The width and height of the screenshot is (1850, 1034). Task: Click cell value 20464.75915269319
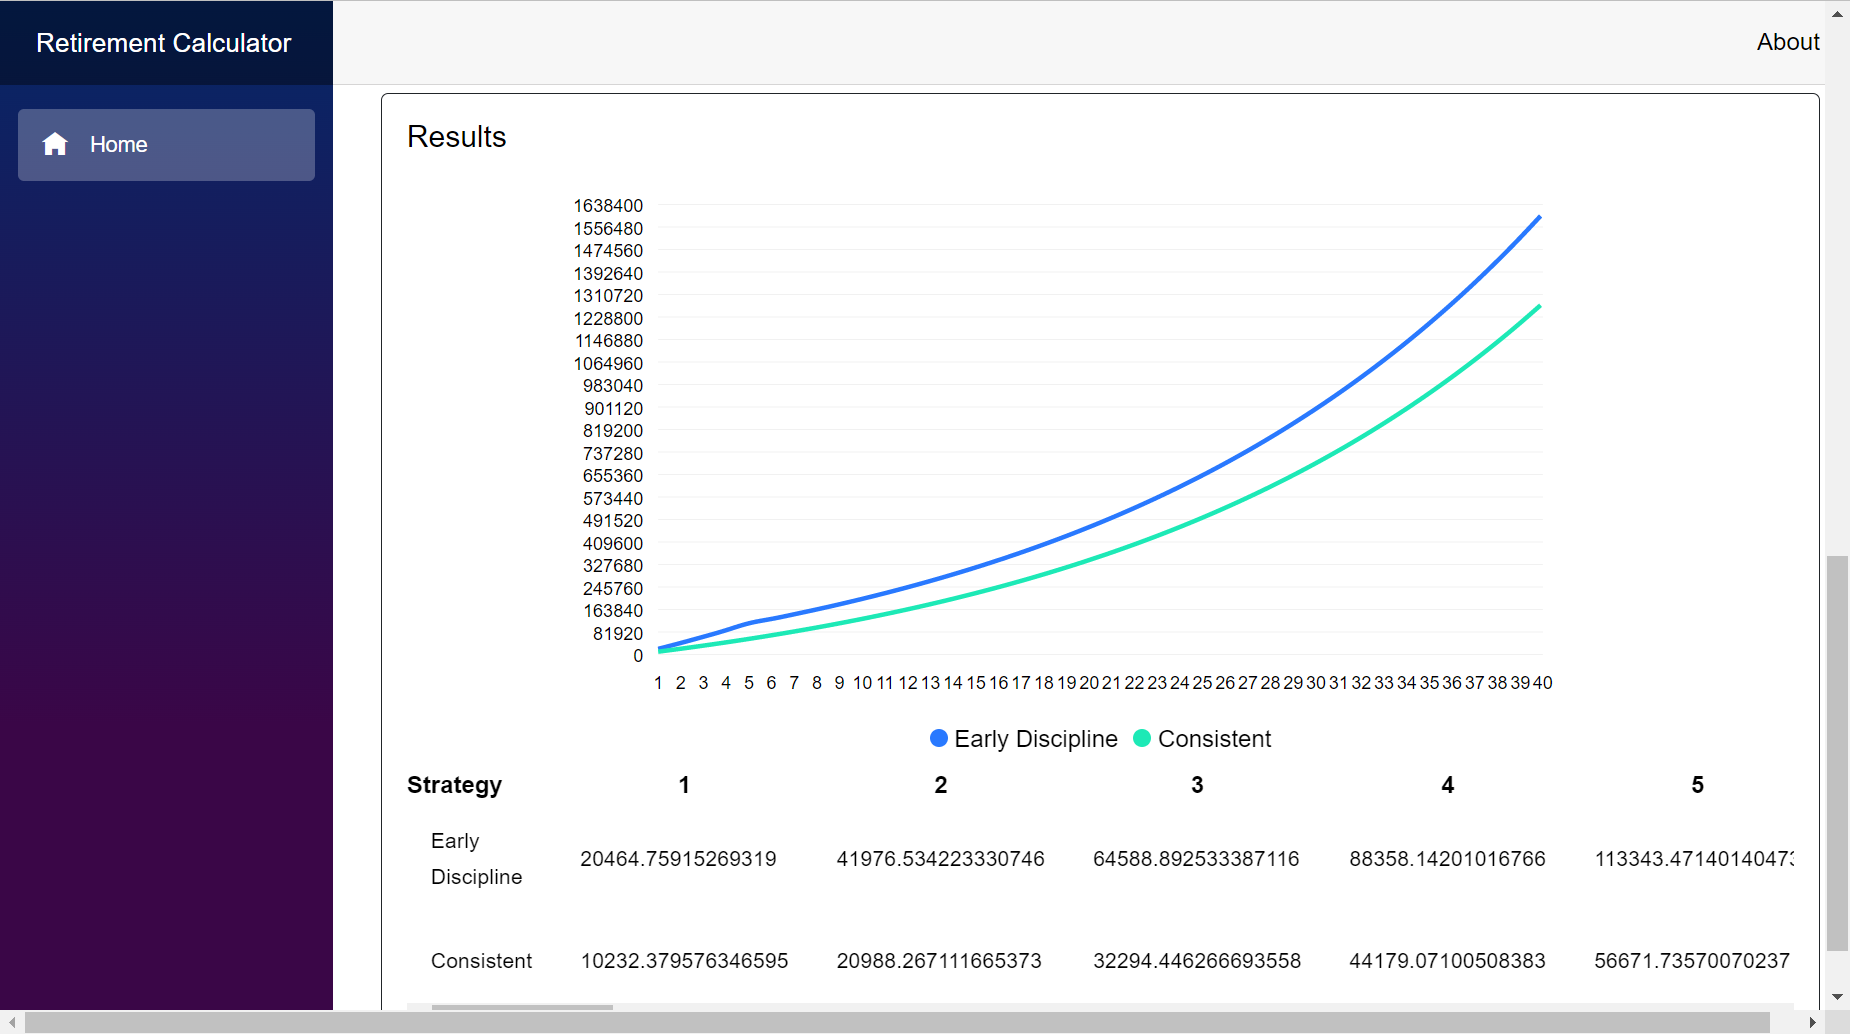coord(678,859)
